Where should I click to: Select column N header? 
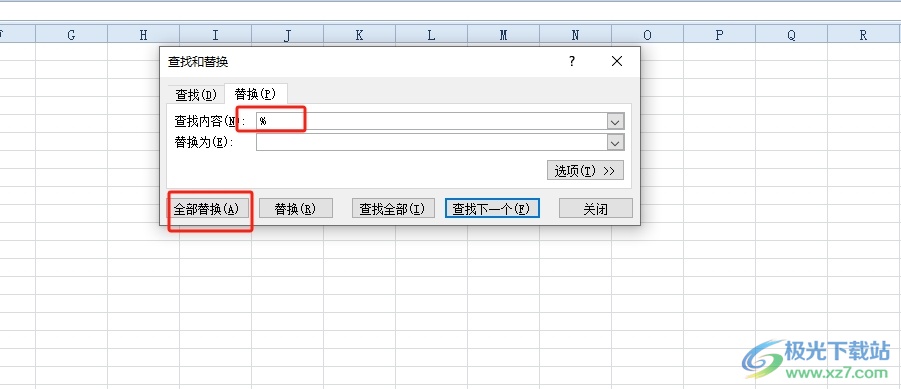(575, 35)
